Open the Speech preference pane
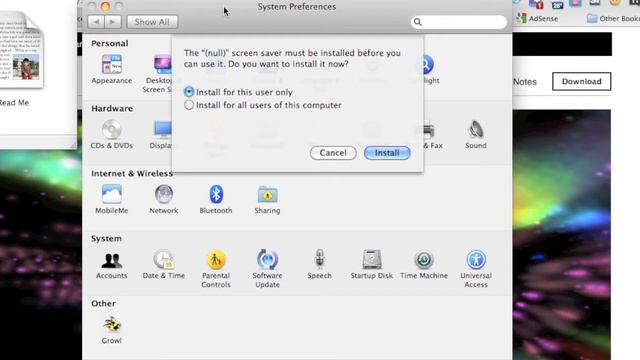640x360 pixels. point(319,264)
